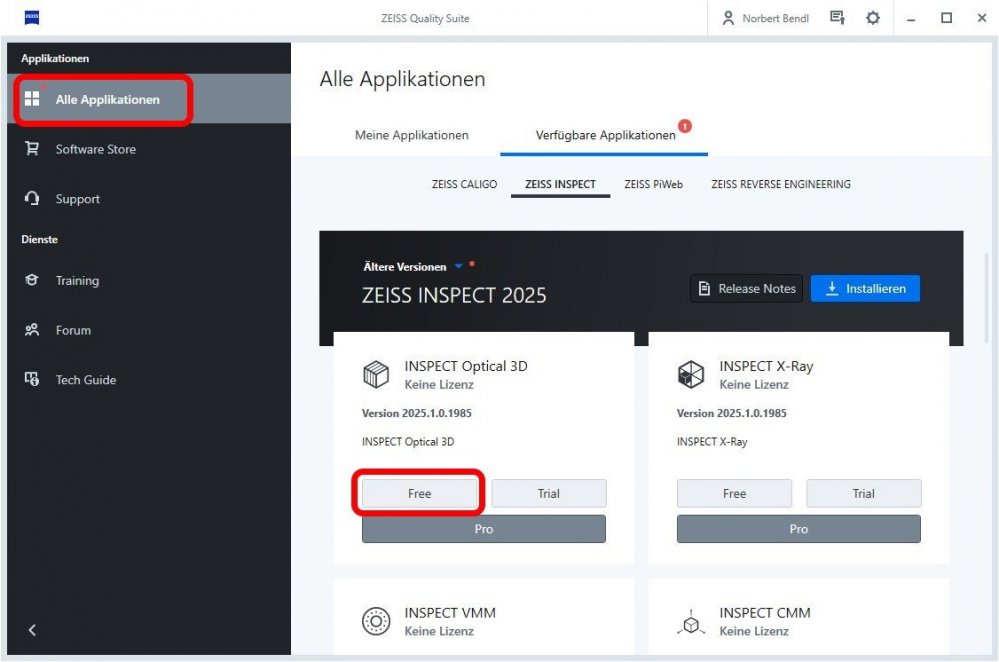Choose Pro for INSPECT X-Ray
The height and width of the screenshot is (662, 999).
(798, 529)
